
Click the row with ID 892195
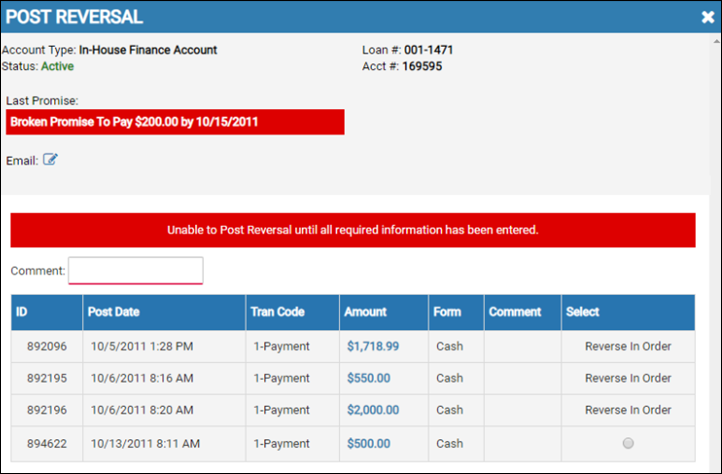pos(353,378)
